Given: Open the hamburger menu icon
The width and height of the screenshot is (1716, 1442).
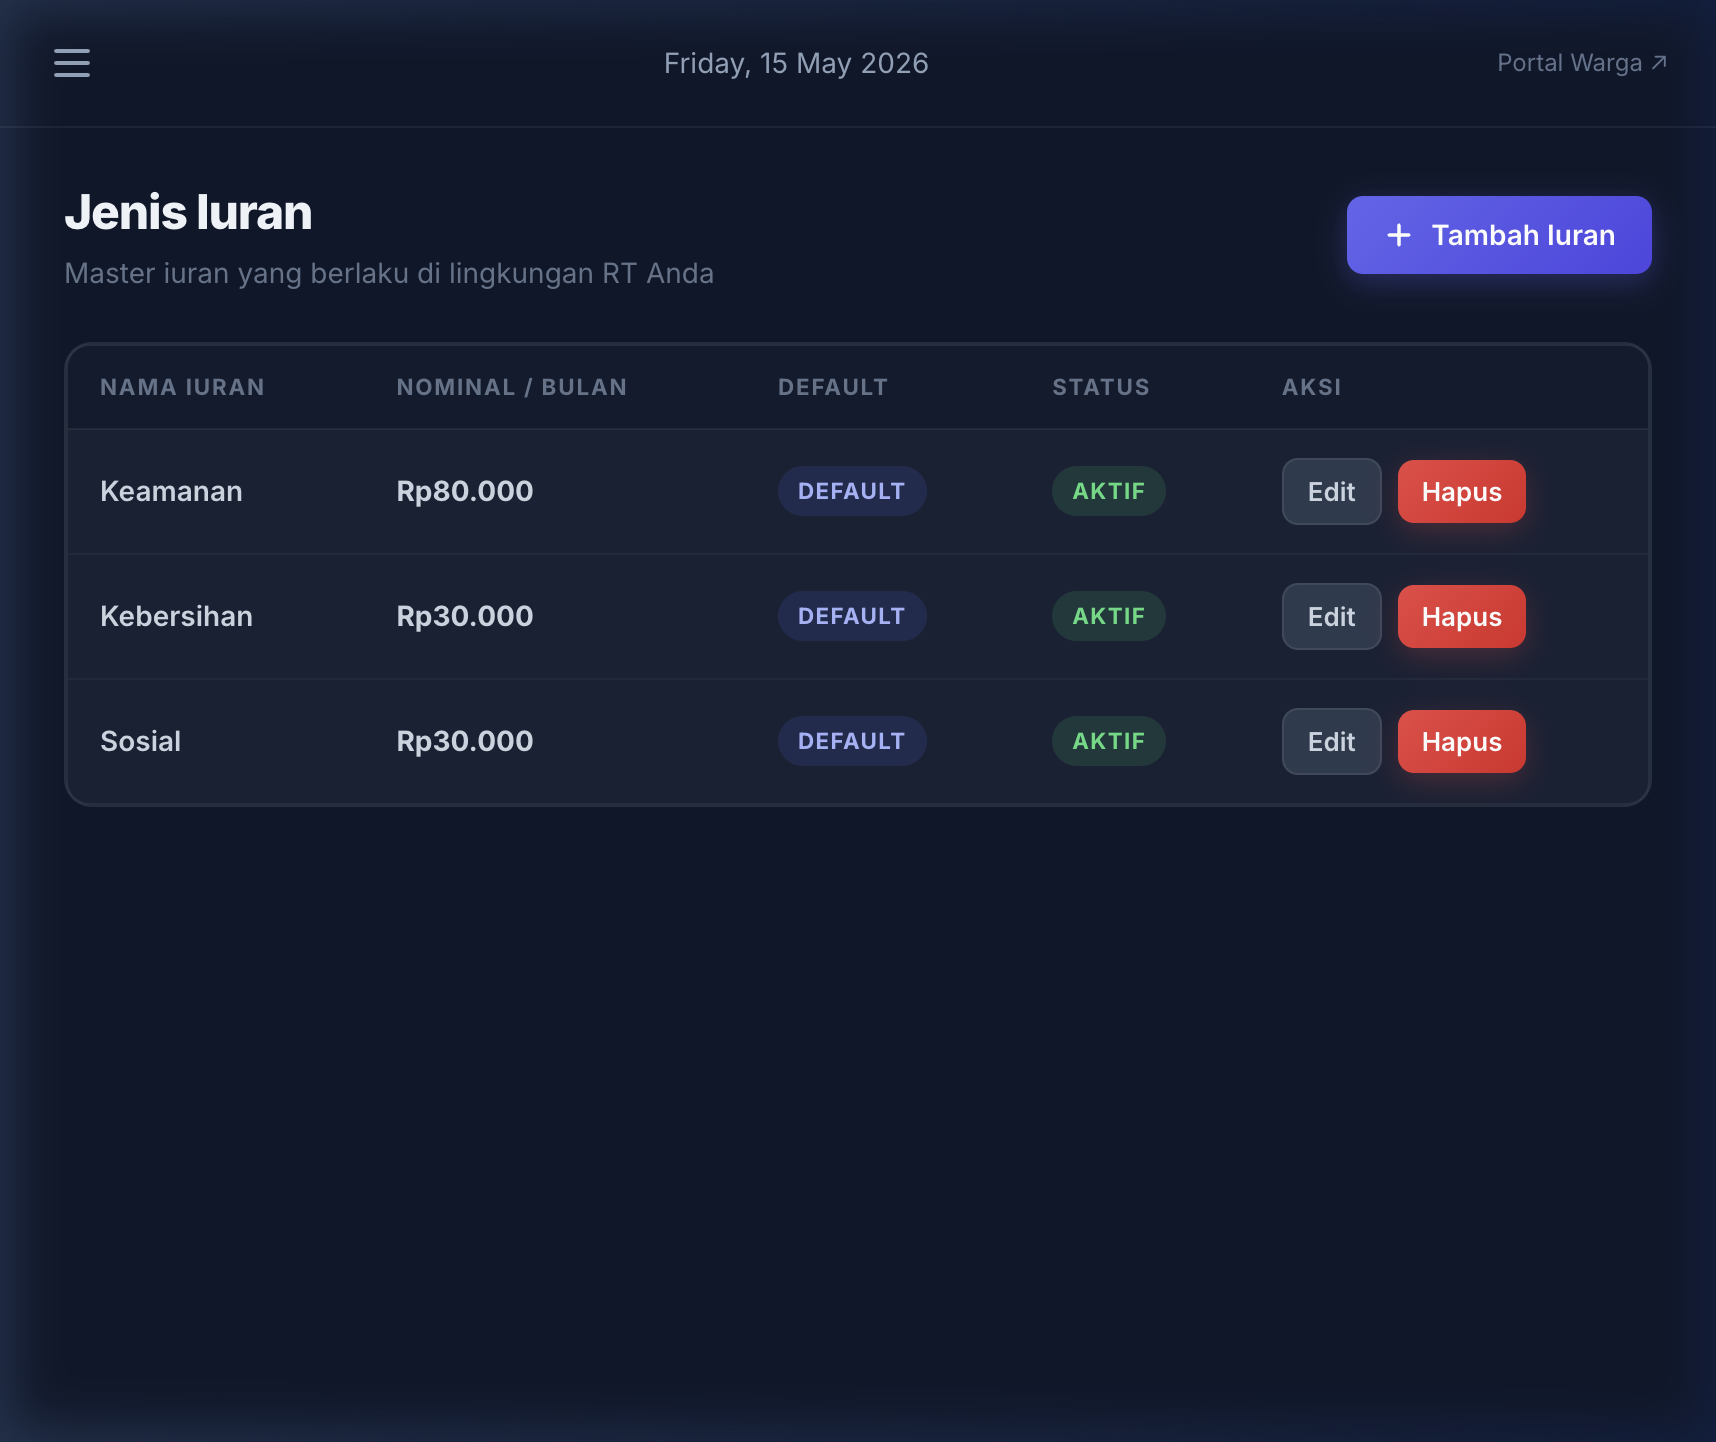Looking at the screenshot, I should coord(72,63).
